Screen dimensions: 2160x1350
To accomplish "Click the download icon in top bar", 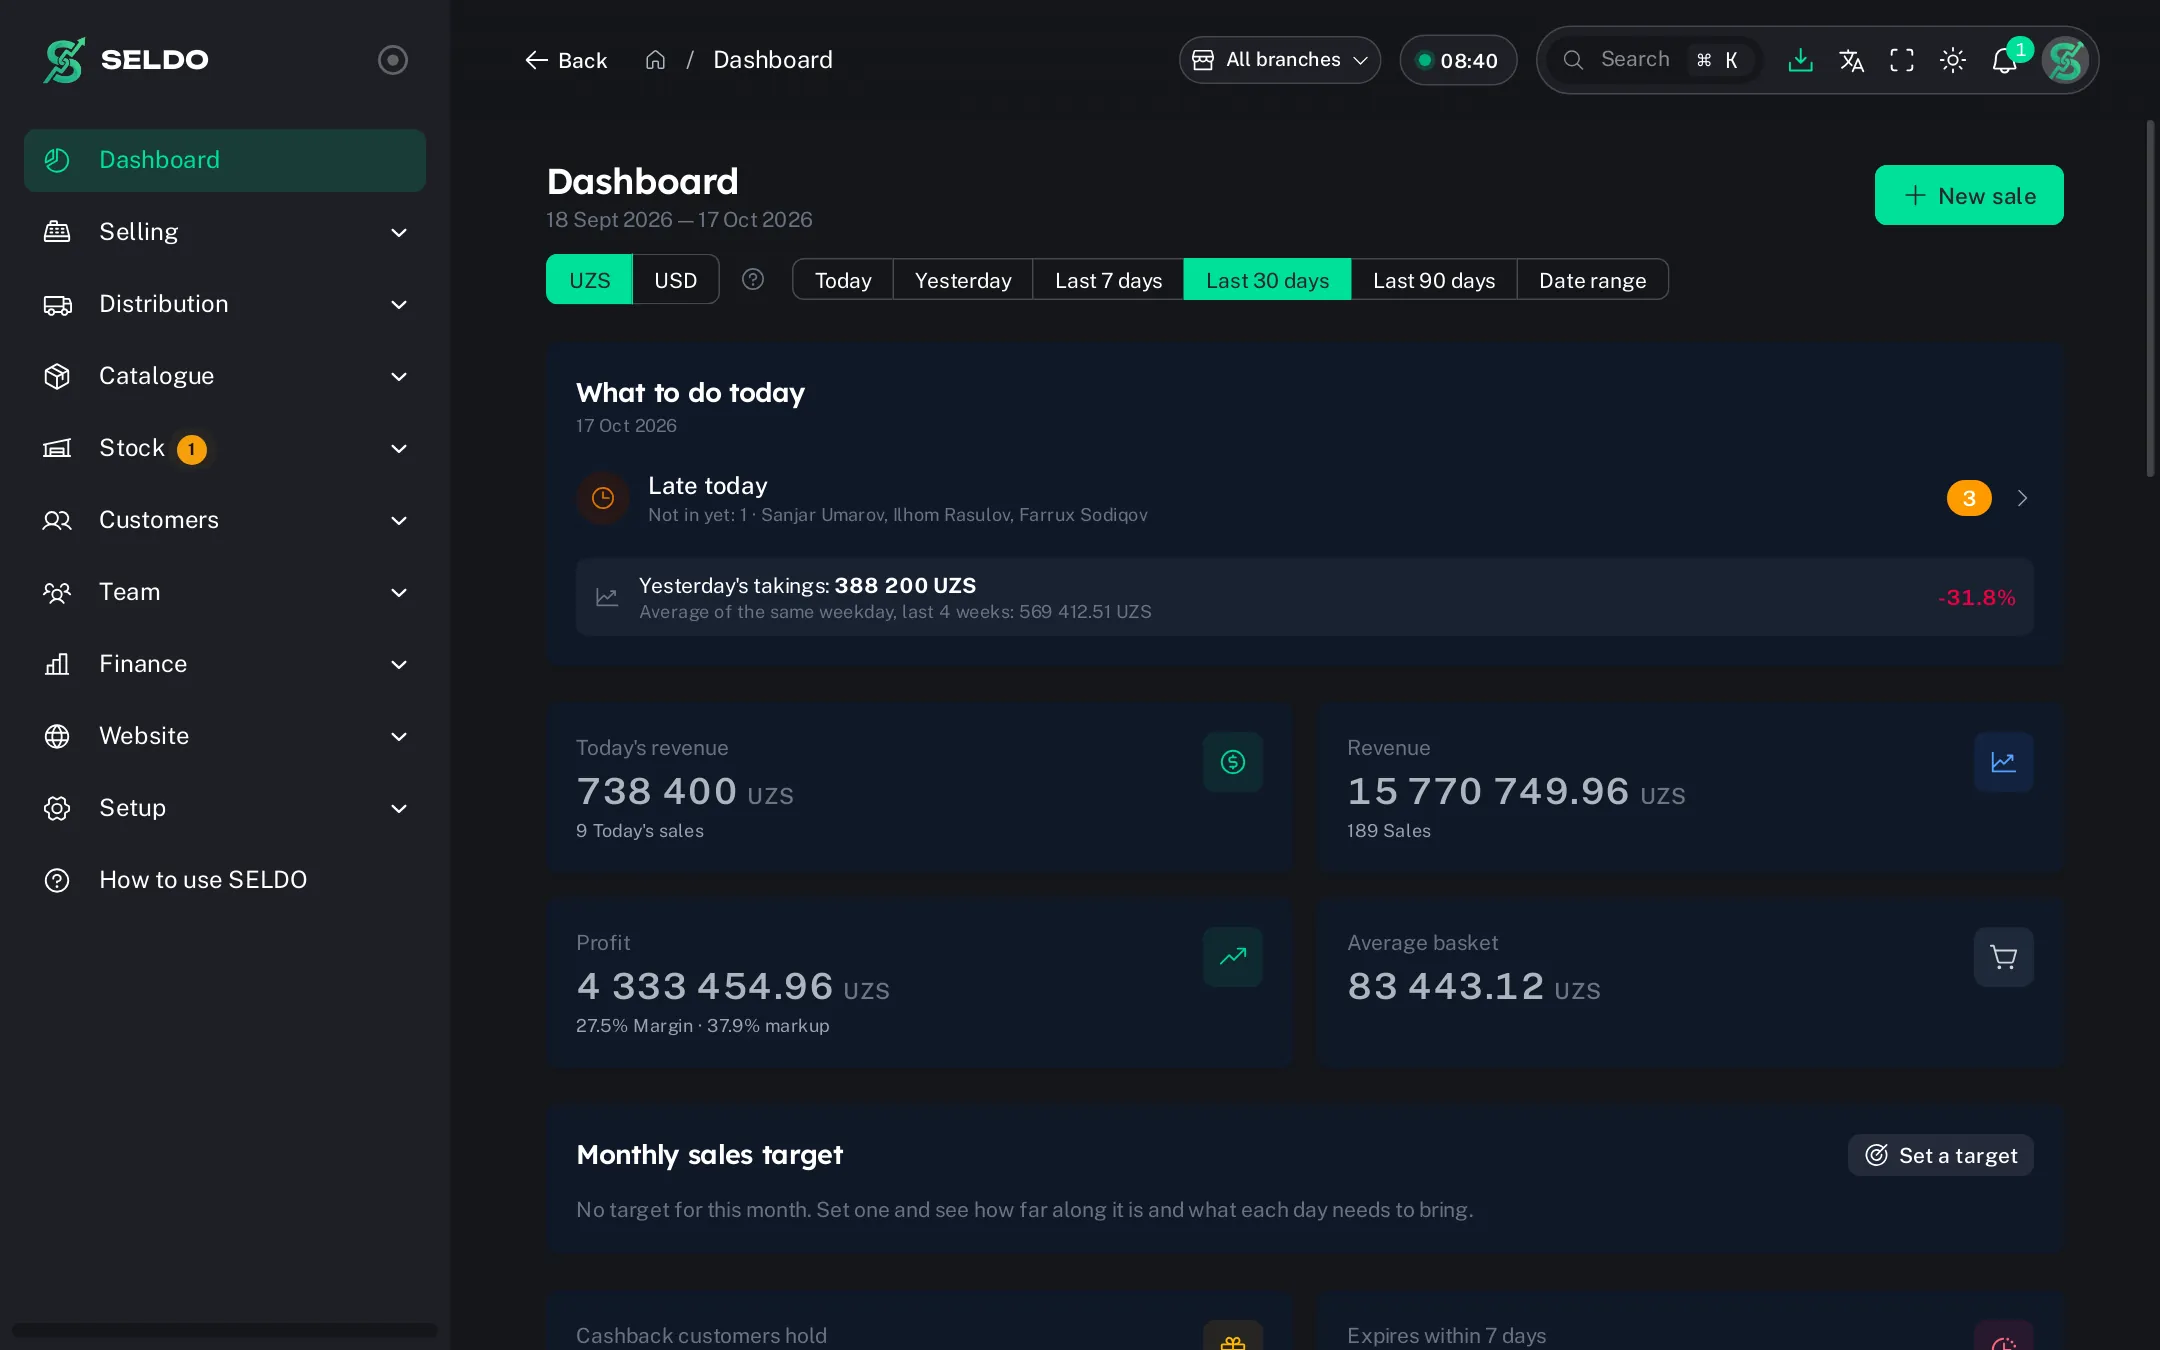I will (1800, 60).
